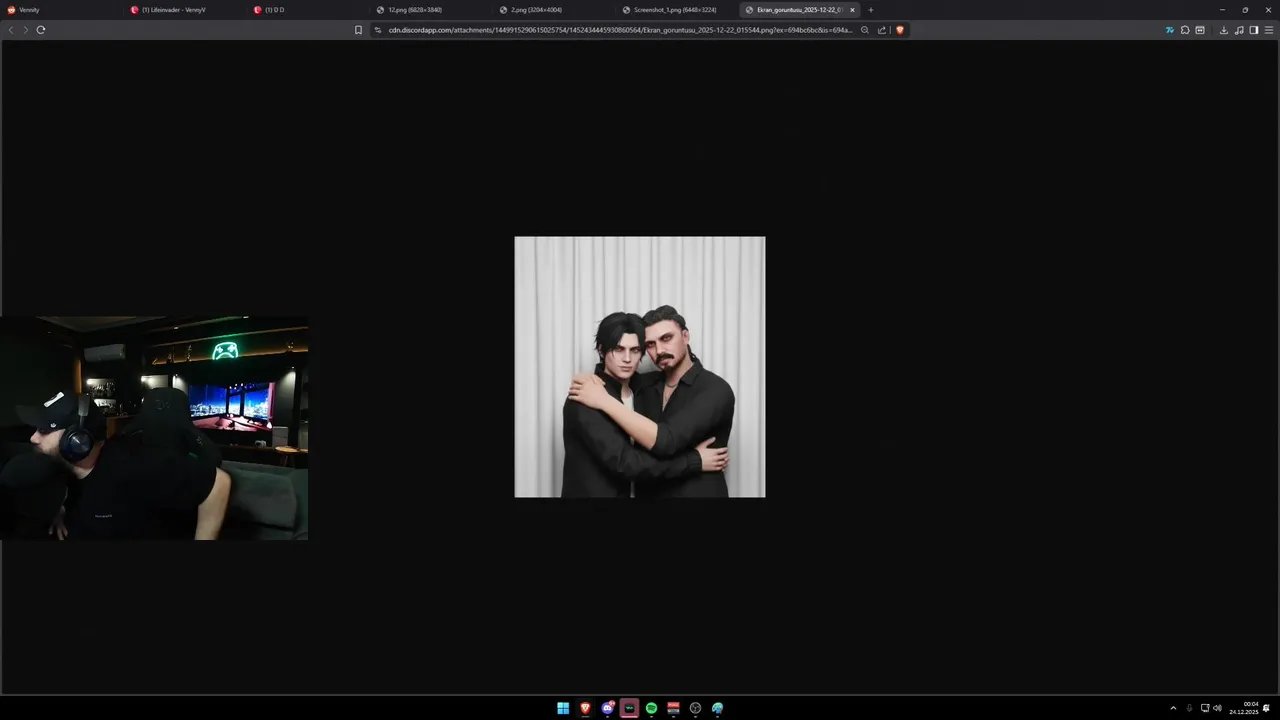Open network settings tray icon

point(1205,708)
